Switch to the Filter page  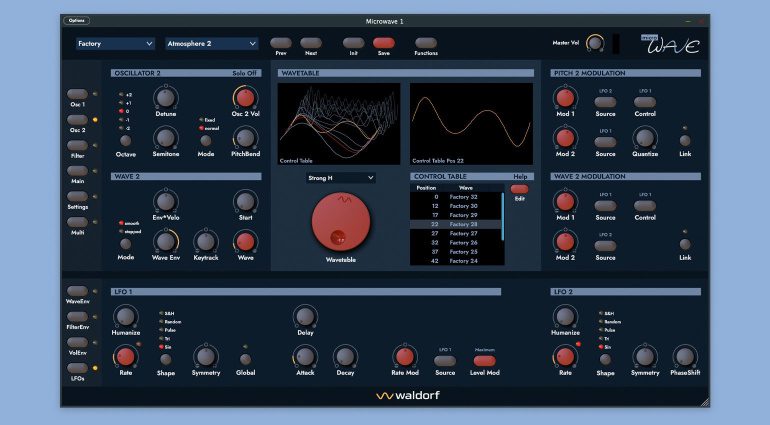click(x=78, y=145)
